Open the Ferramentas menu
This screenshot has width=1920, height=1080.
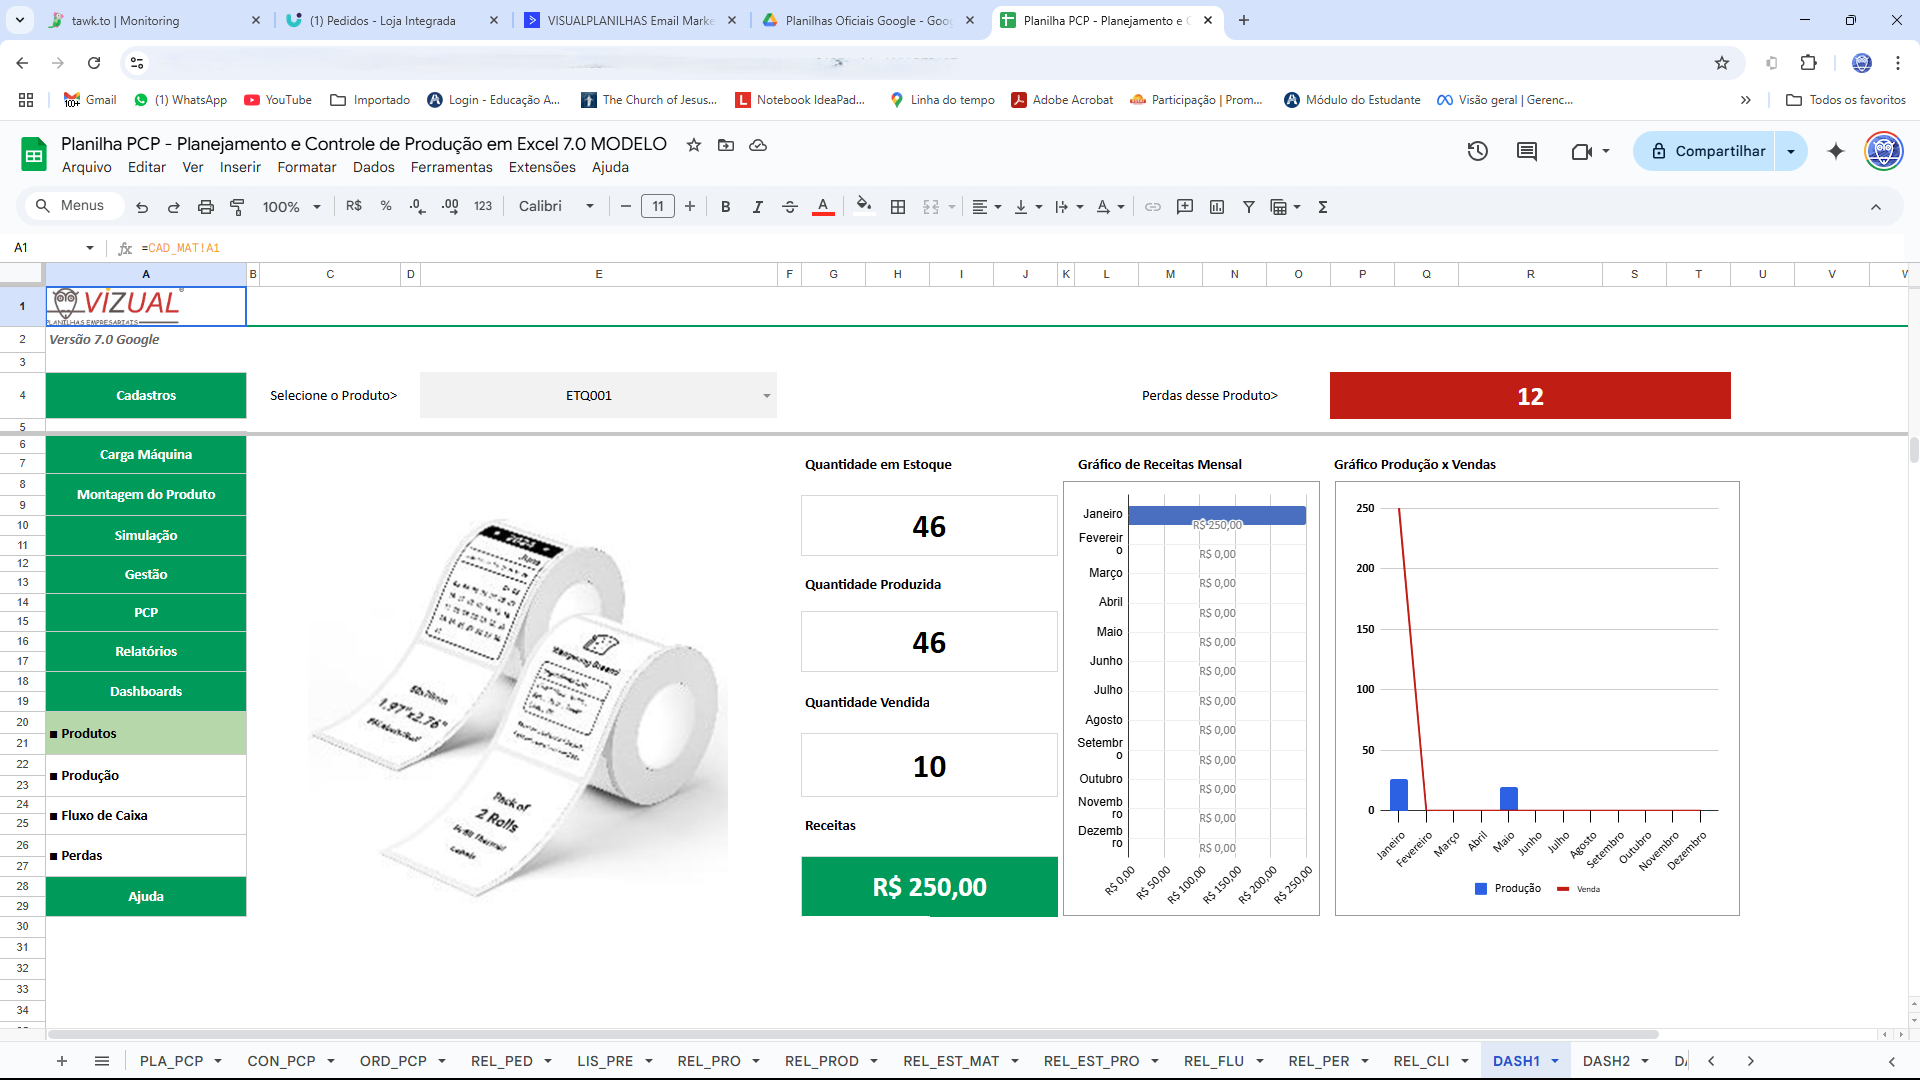451,167
